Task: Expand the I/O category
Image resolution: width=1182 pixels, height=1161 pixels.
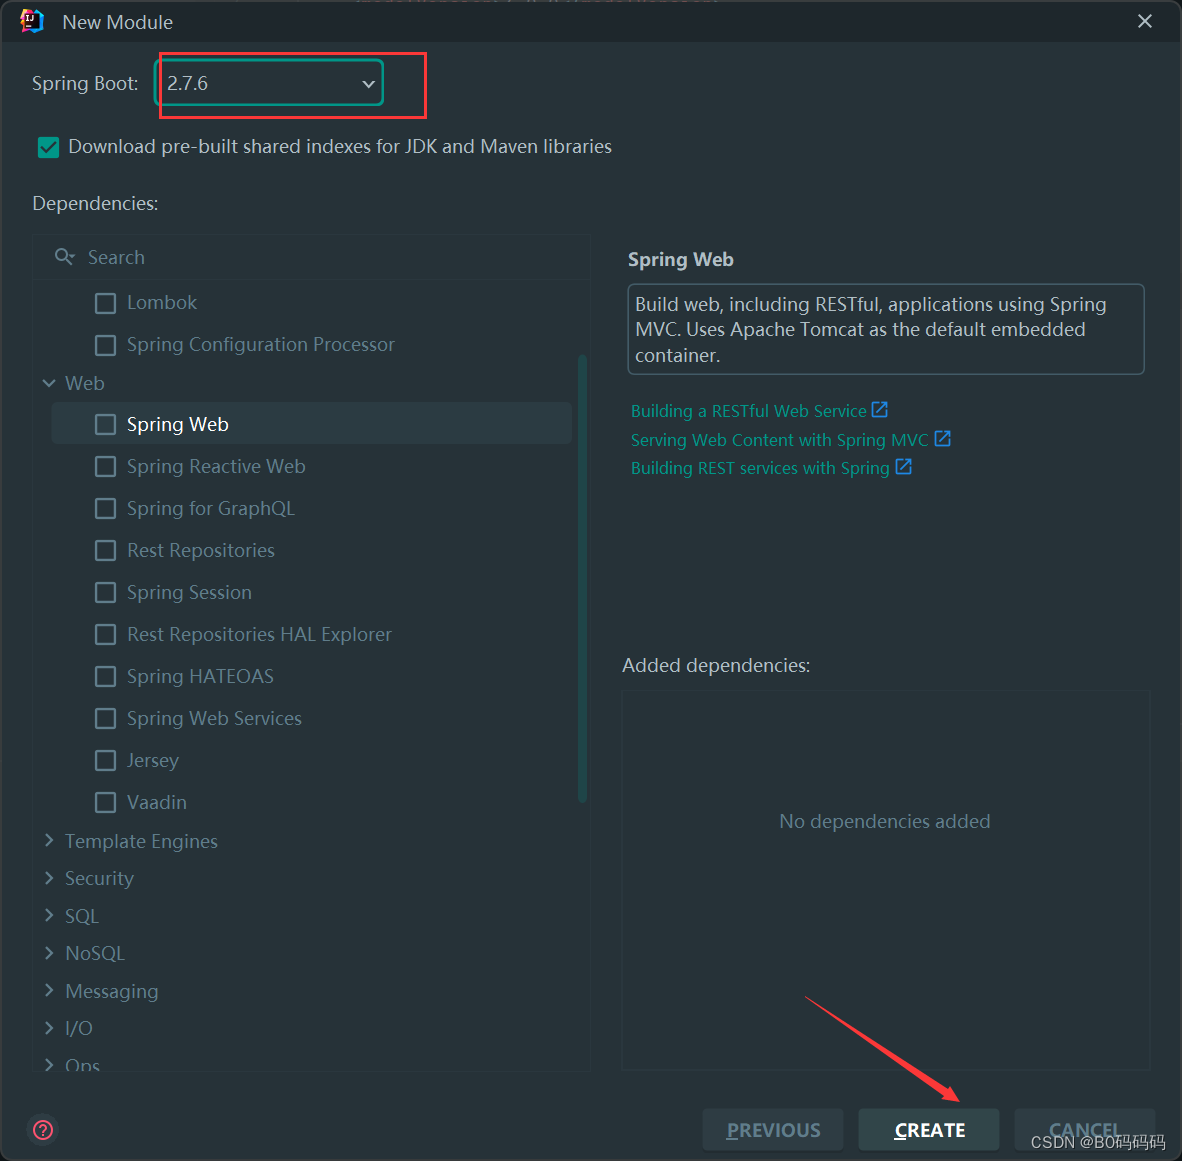Action: (49, 1028)
